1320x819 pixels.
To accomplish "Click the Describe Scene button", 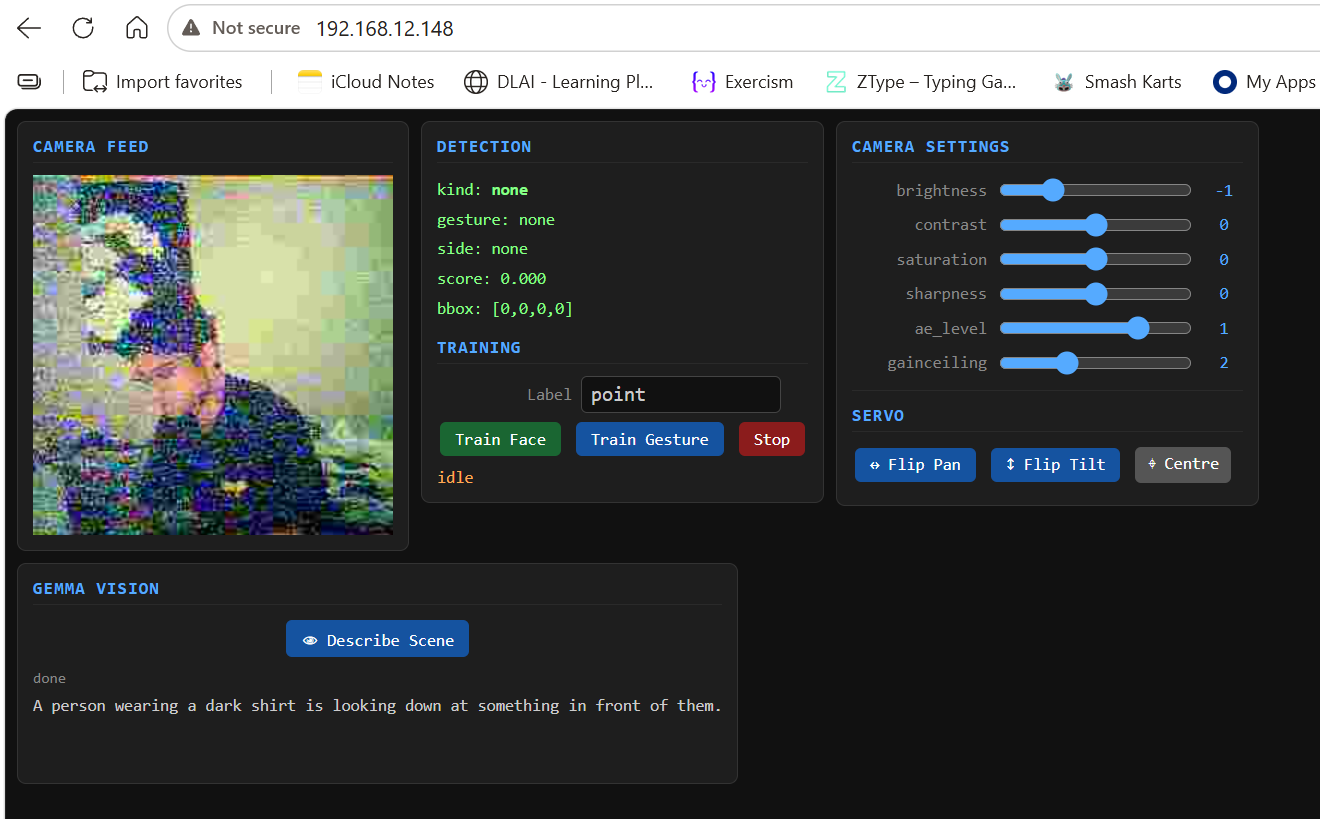I will [x=378, y=640].
